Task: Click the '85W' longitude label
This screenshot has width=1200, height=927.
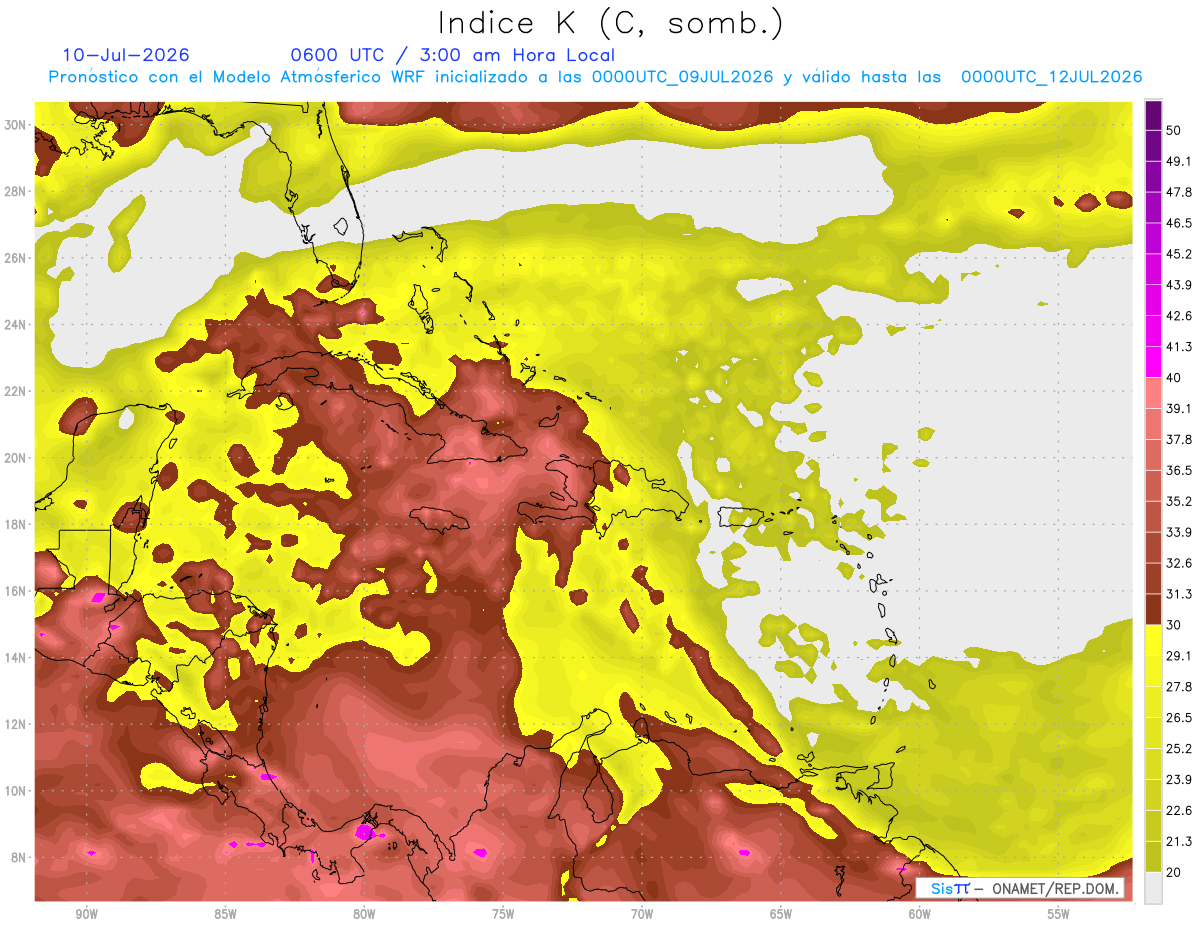Action: pyautogui.click(x=225, y=914)
